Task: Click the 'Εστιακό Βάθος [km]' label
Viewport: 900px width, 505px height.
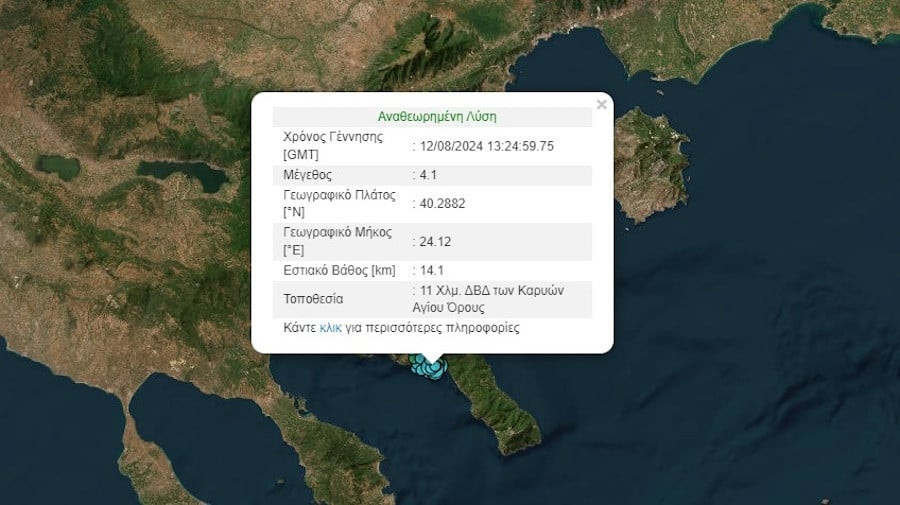Action: (x=340, y=270)
